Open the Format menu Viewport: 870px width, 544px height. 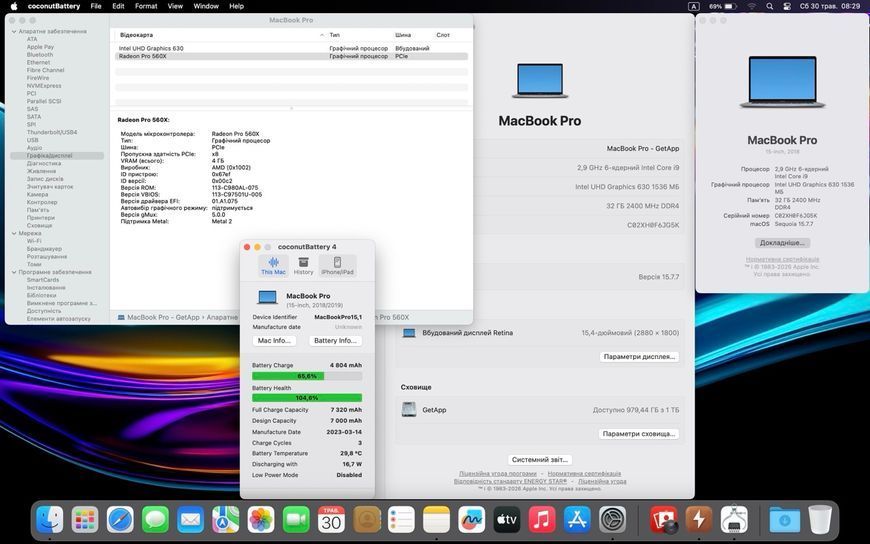pos(146,6)
